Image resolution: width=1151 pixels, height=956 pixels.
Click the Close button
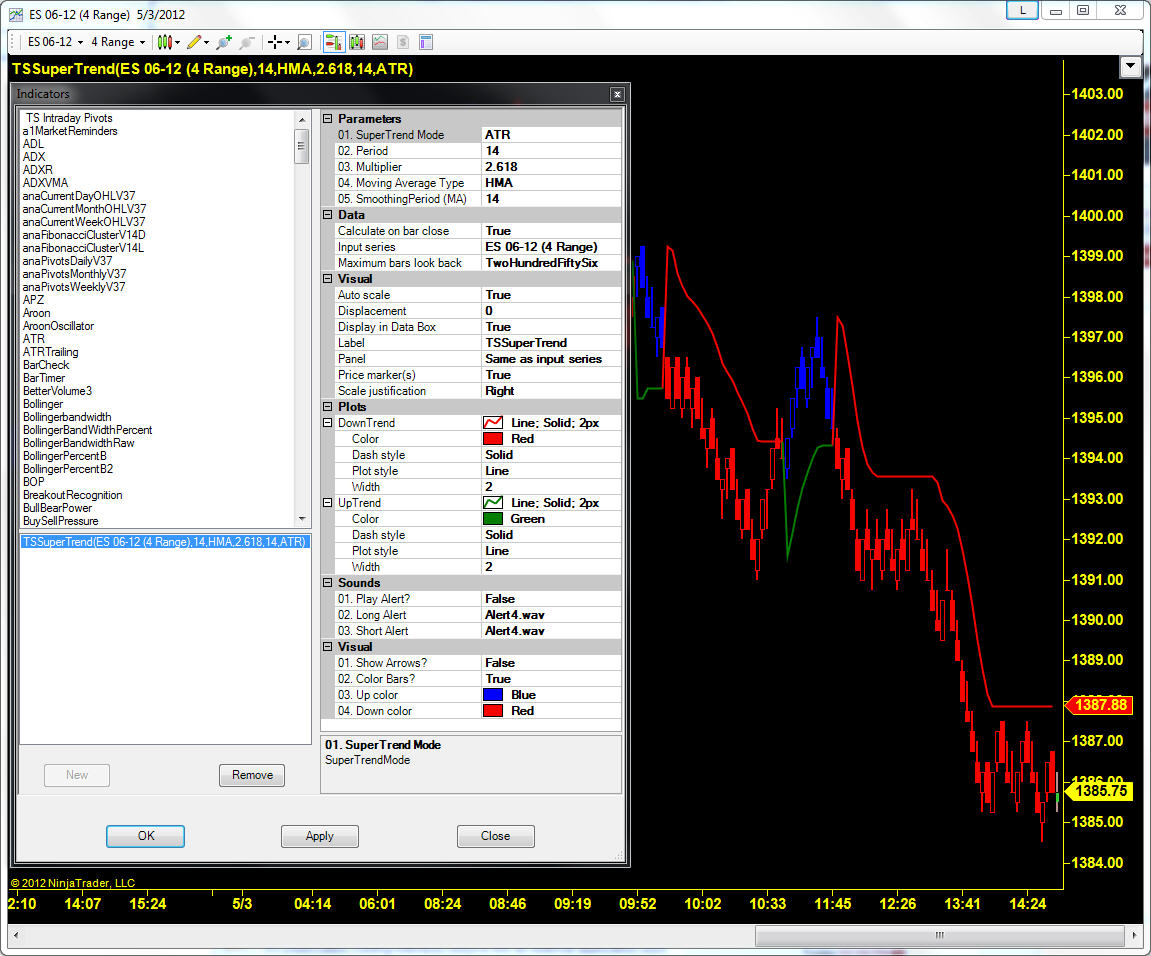495,836
